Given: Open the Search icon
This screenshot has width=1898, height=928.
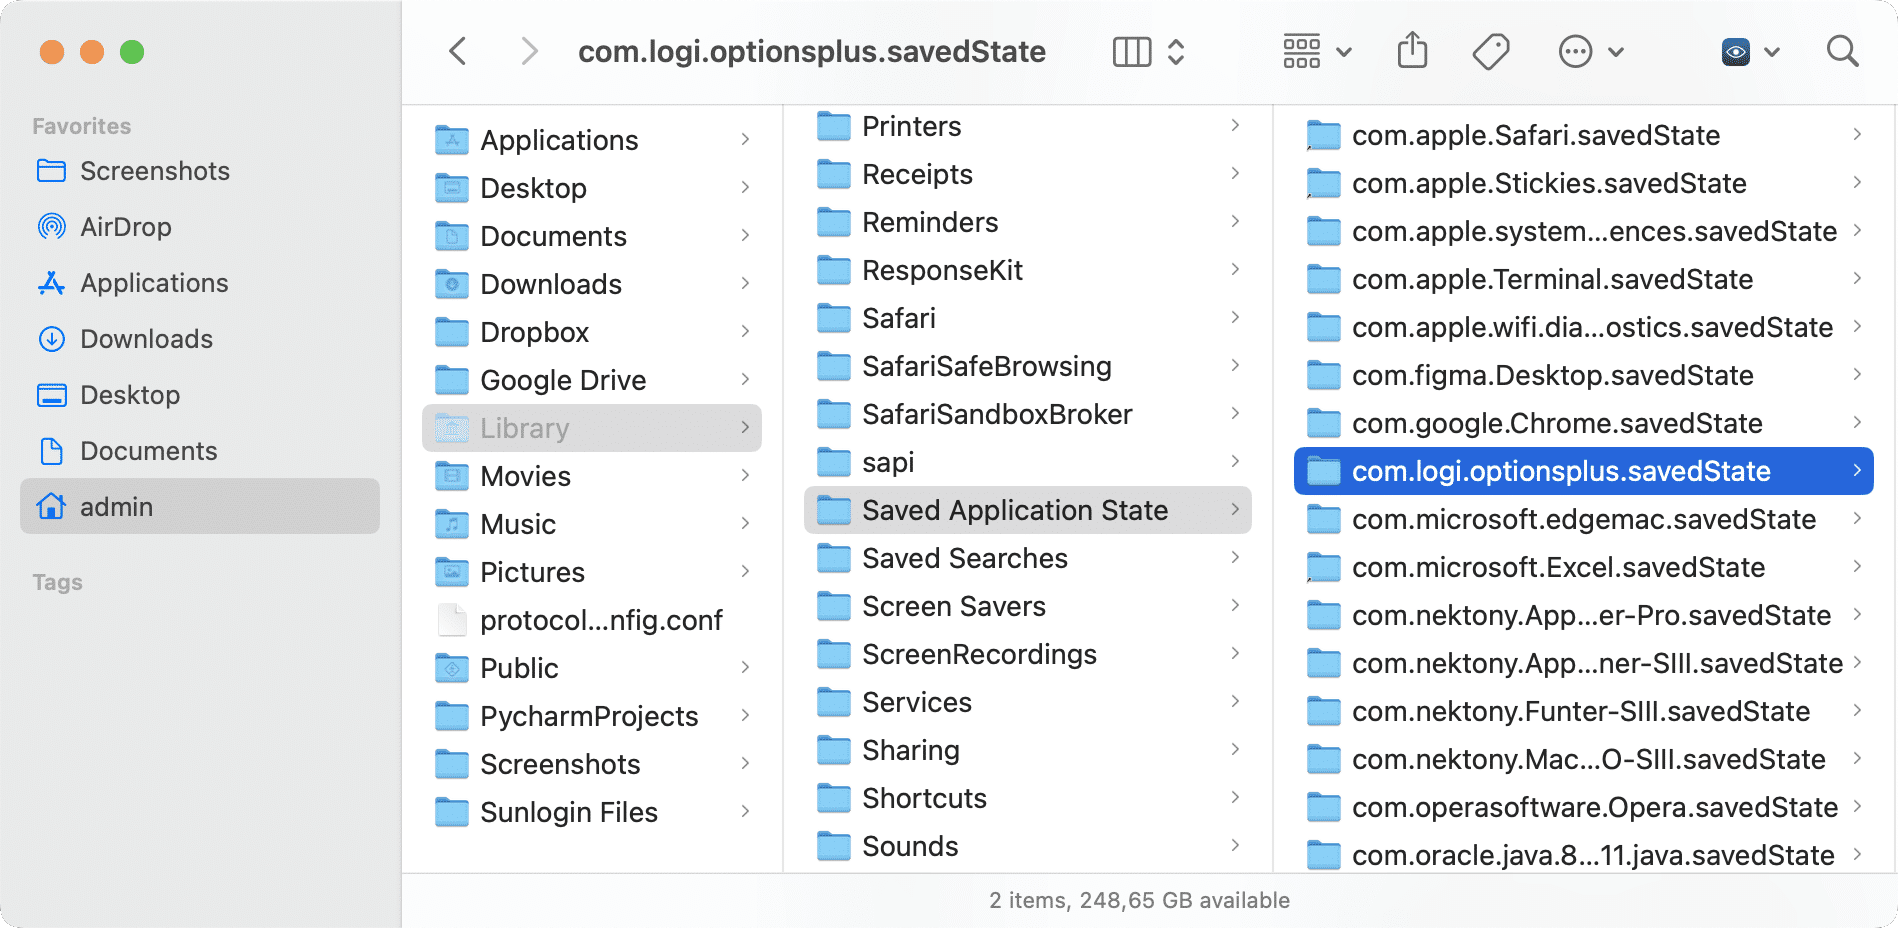Looking at the screenshot, I should click(1842, 50).
